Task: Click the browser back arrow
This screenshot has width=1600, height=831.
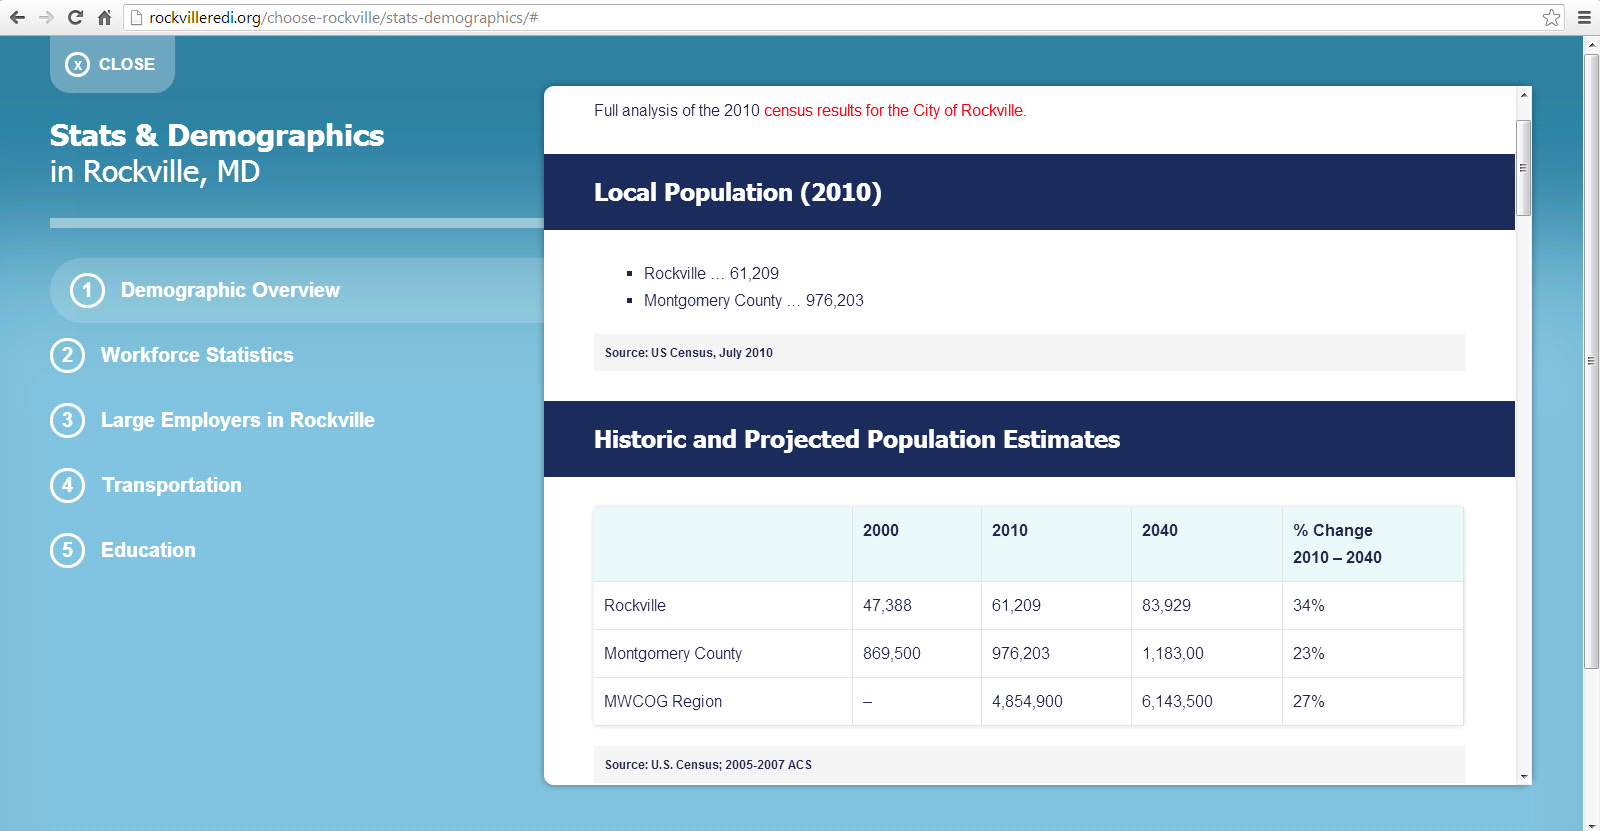Action: [x=17, y=17]
